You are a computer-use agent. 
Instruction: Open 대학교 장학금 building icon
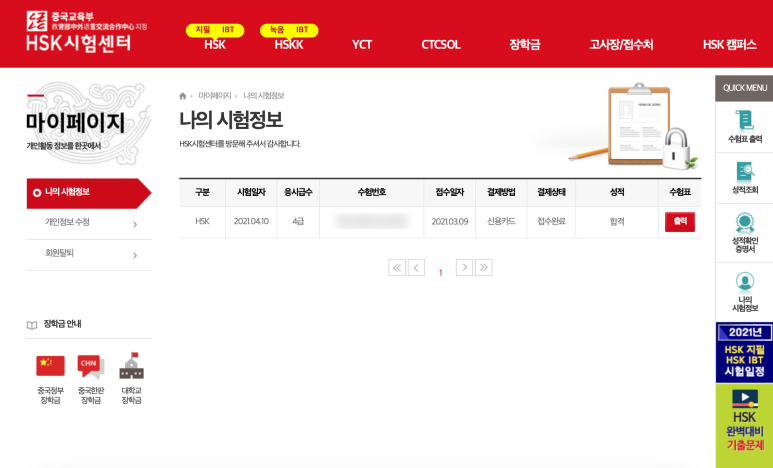point(132,365)
